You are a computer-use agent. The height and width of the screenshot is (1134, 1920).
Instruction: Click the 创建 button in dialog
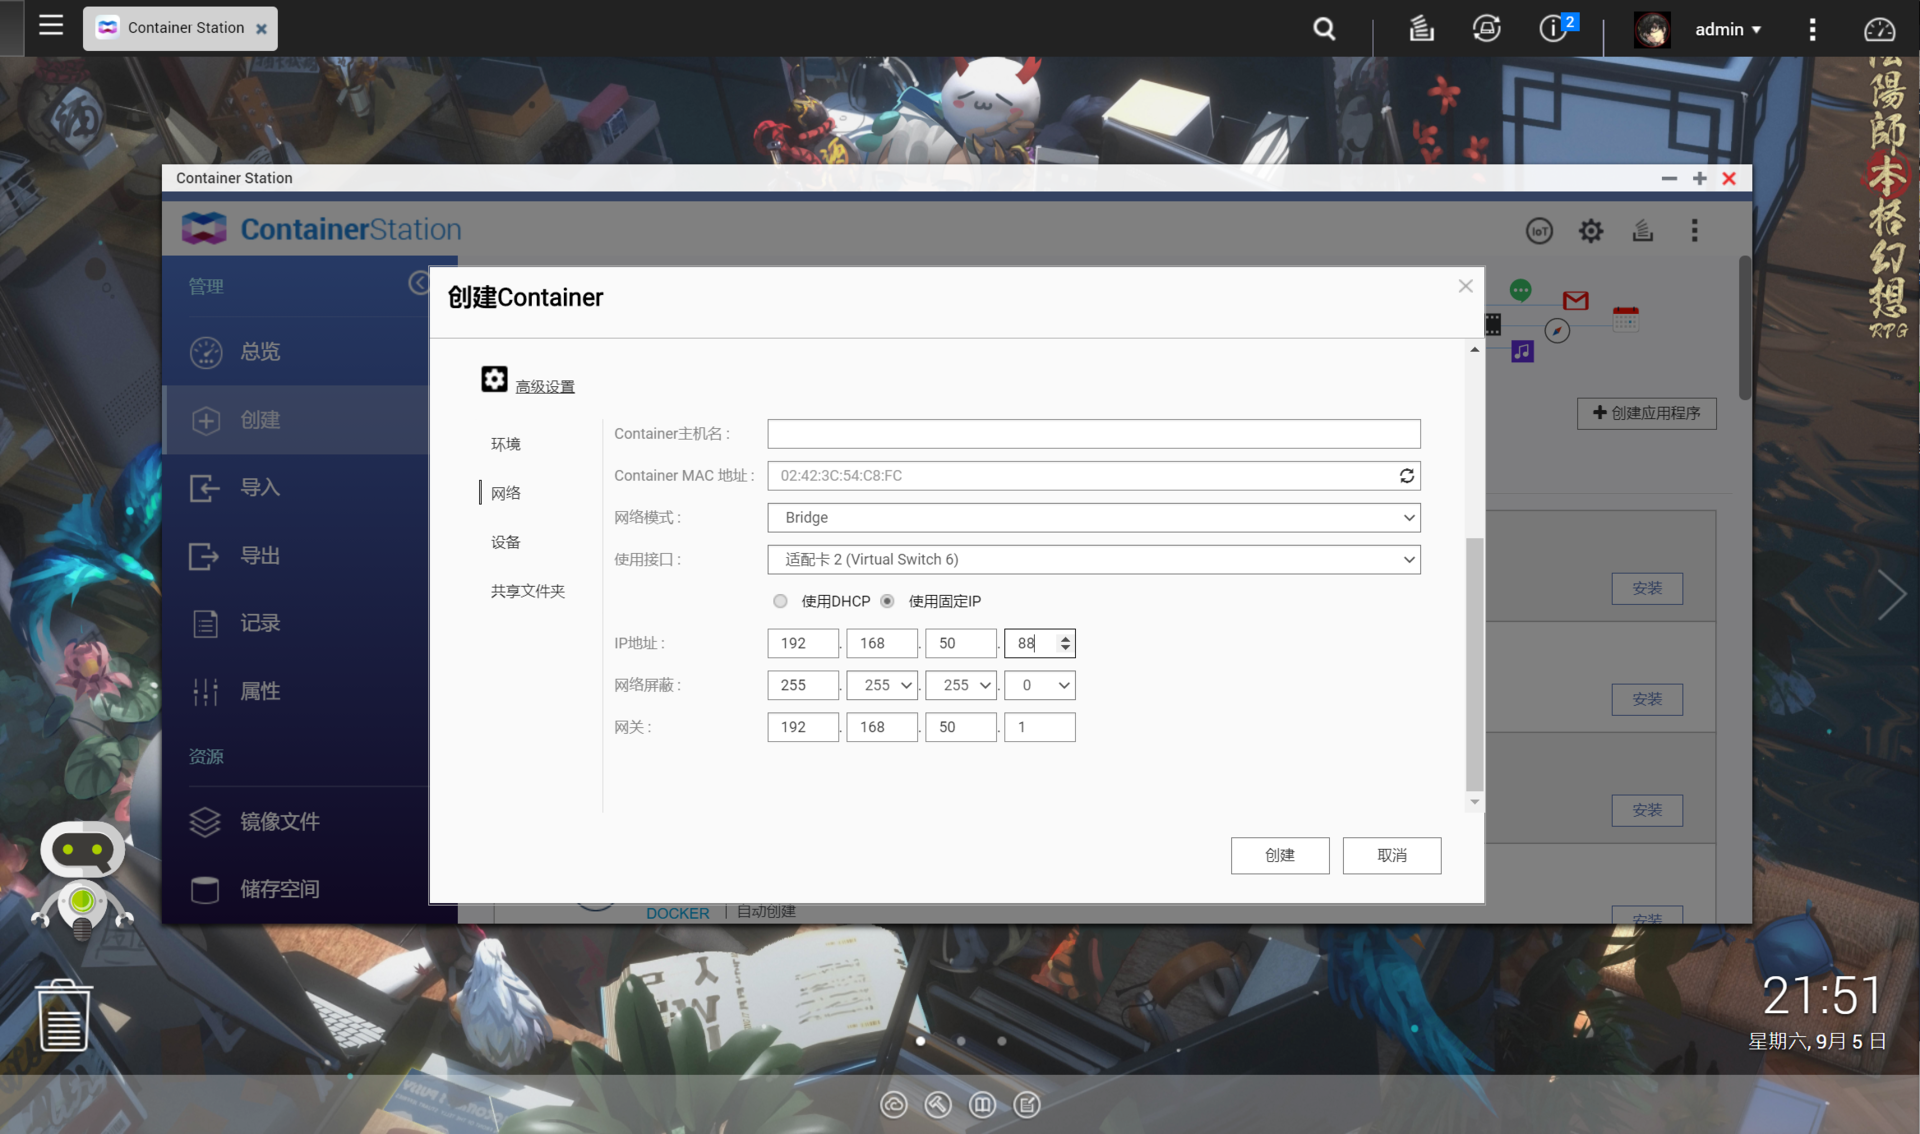[x=1279, y=856]
